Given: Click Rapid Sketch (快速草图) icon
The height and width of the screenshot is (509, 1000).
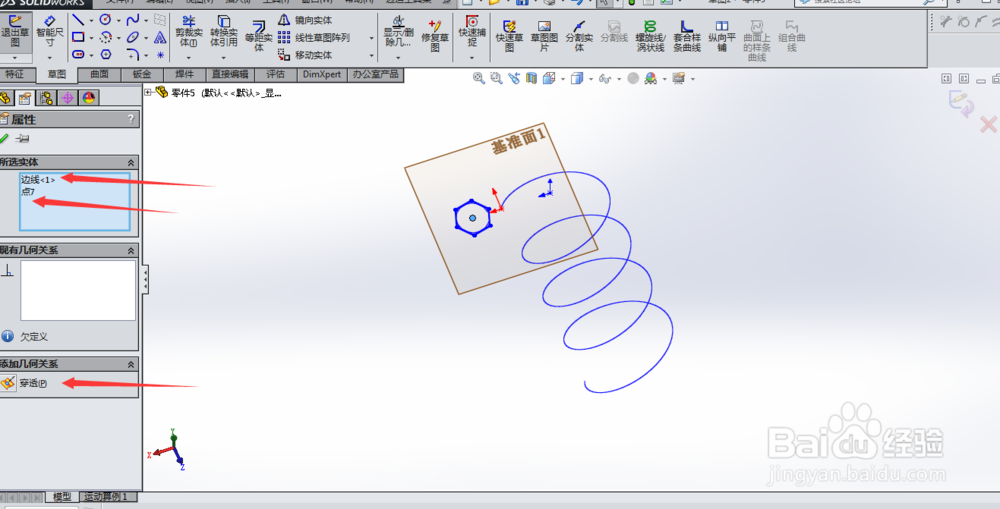Looking at the screenshot, I should pyautogui.click(x=509, y=26).
